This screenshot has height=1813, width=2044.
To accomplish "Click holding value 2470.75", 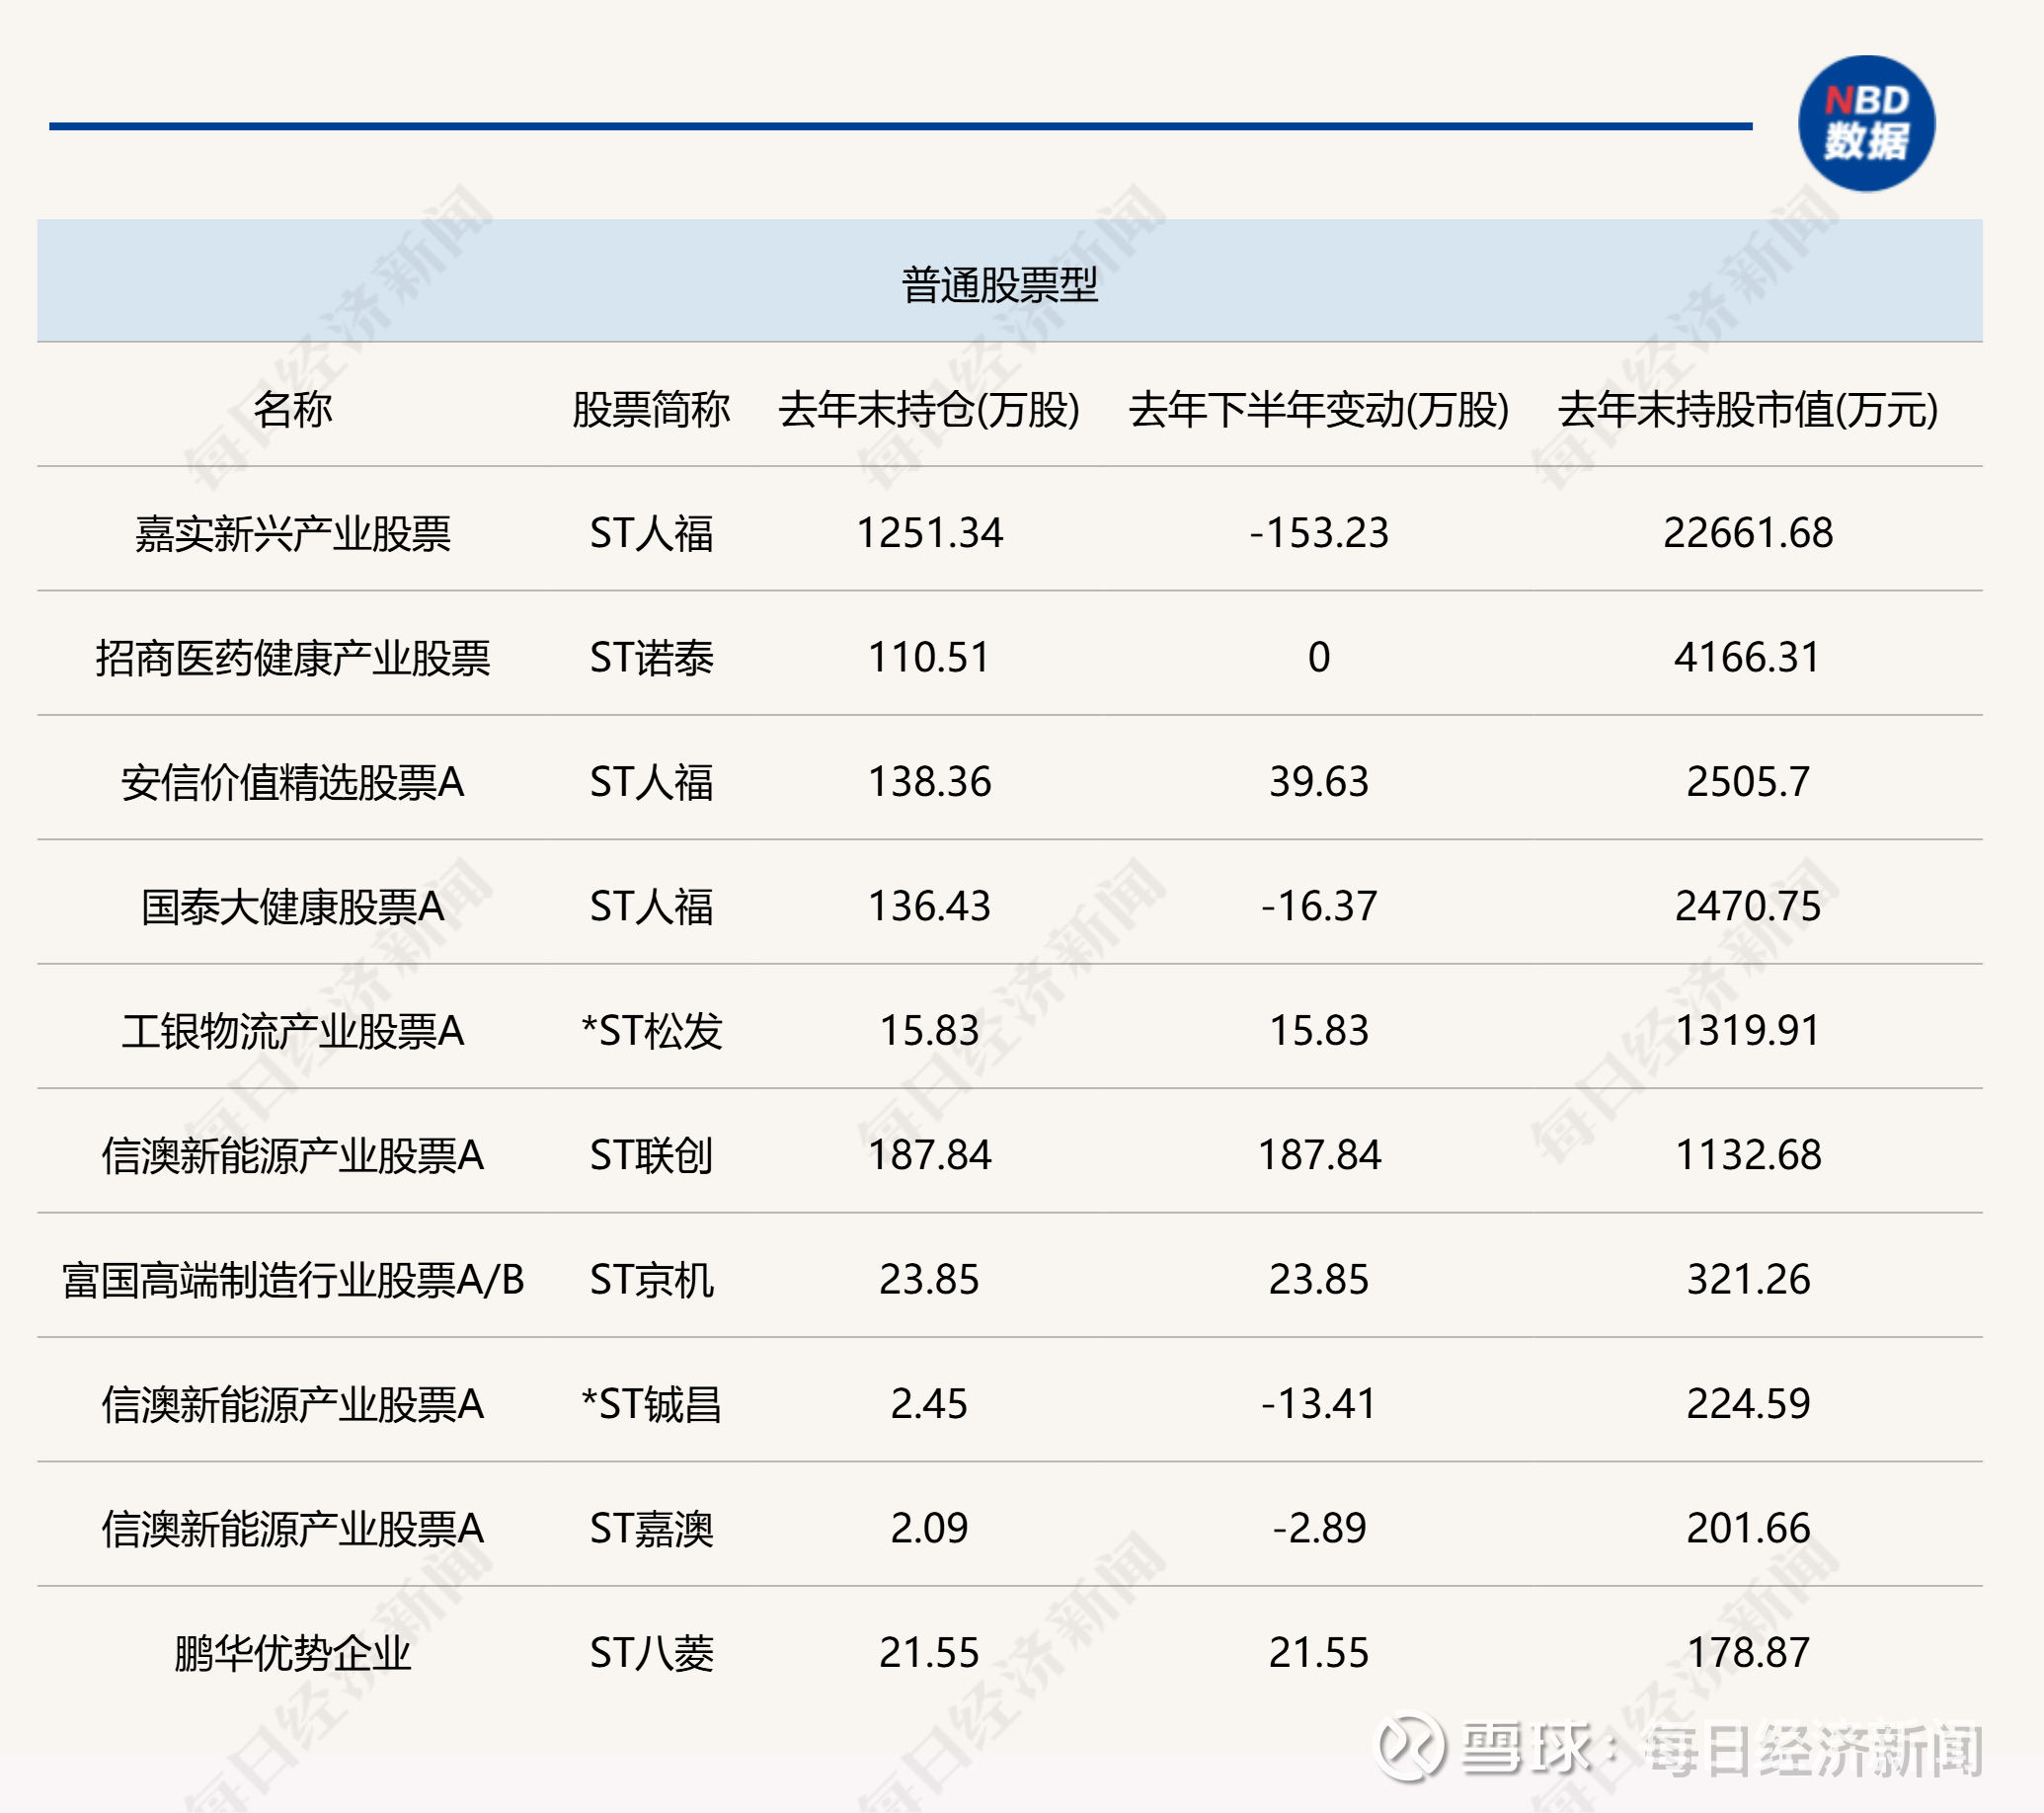I will pos(1747,906).
